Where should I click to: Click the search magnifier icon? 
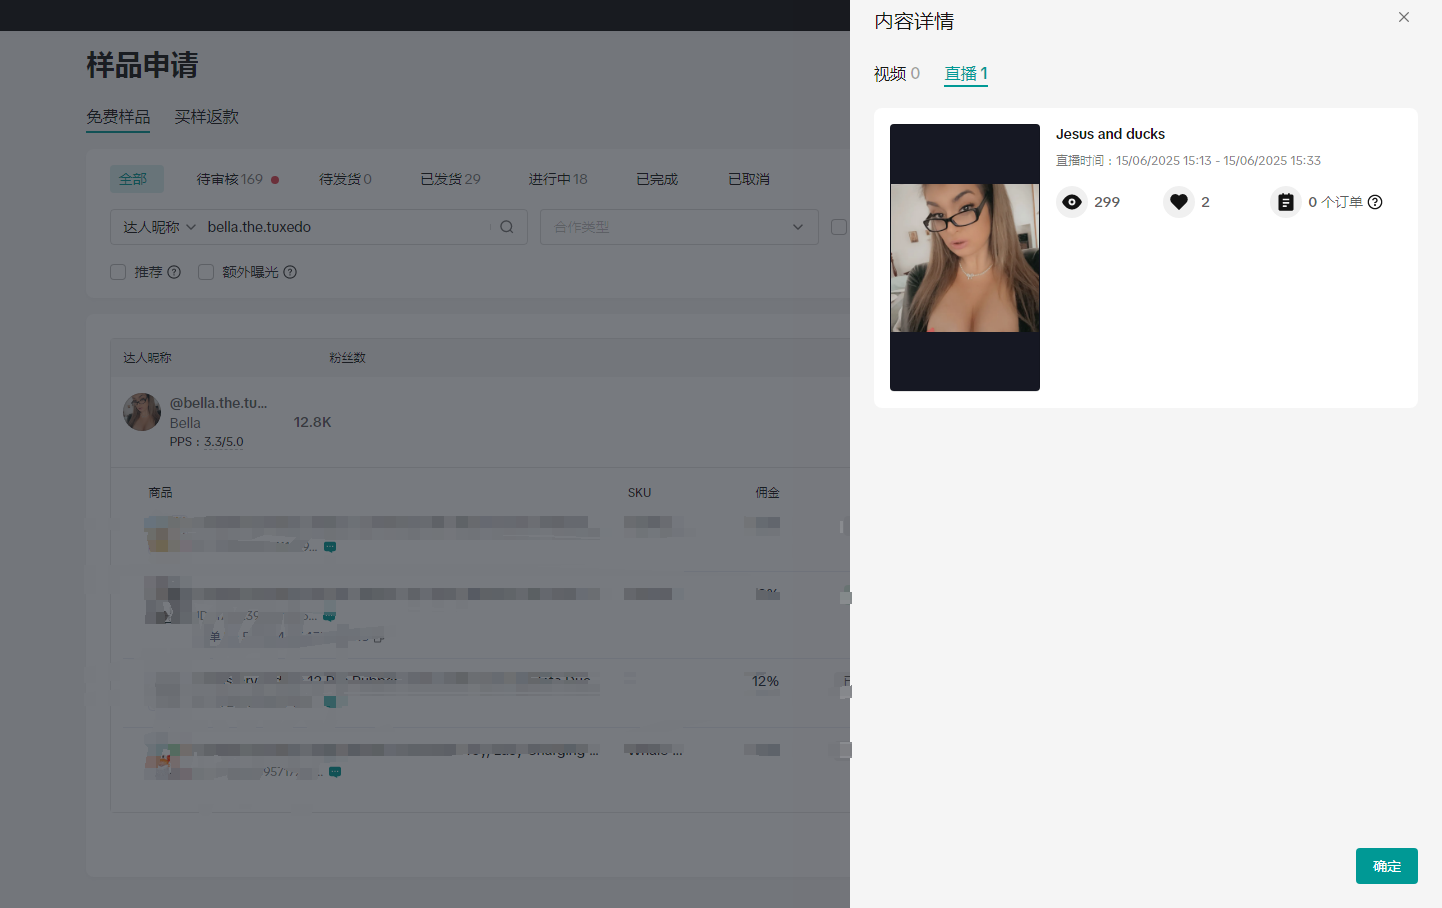(x=507, y=227)
